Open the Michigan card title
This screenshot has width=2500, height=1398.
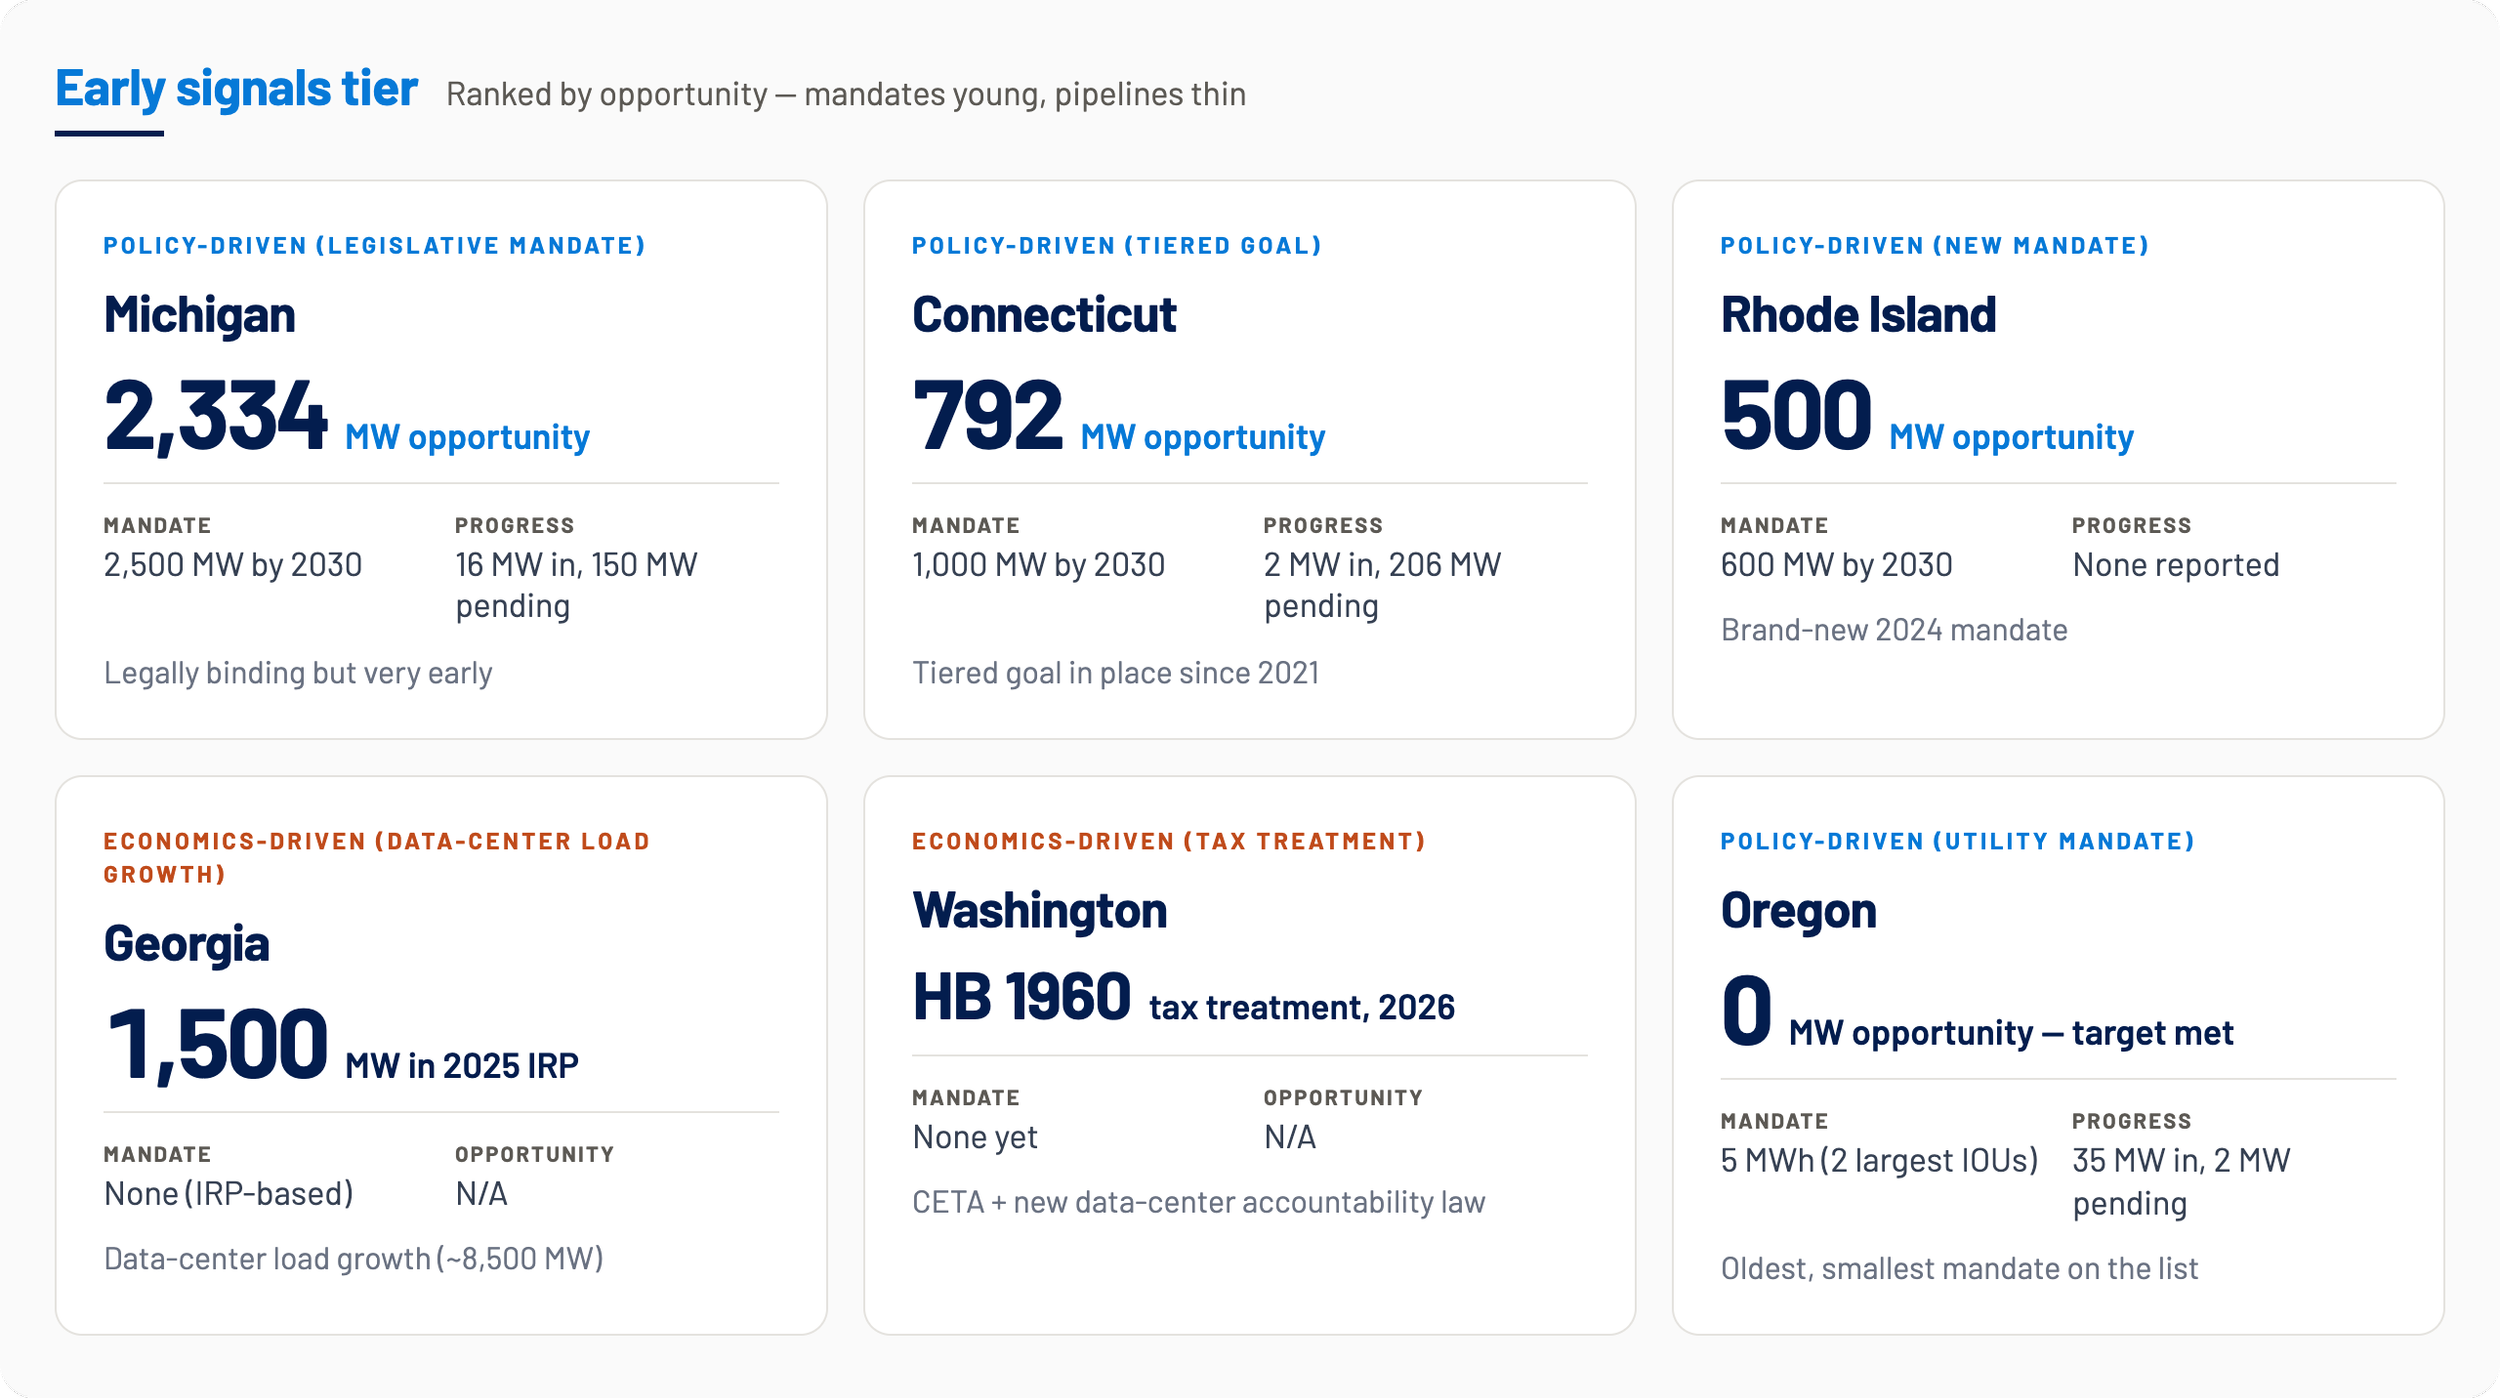tap(200, 315)
